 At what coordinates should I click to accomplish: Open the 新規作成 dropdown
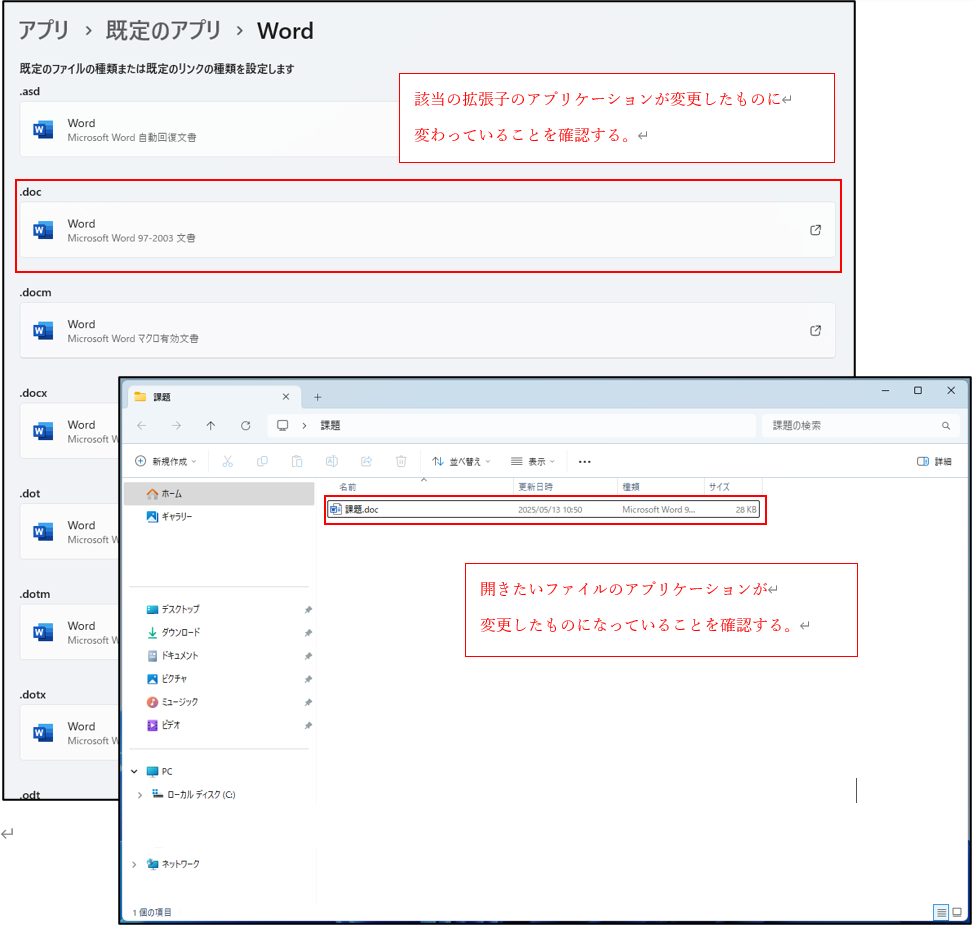(166, 461)
